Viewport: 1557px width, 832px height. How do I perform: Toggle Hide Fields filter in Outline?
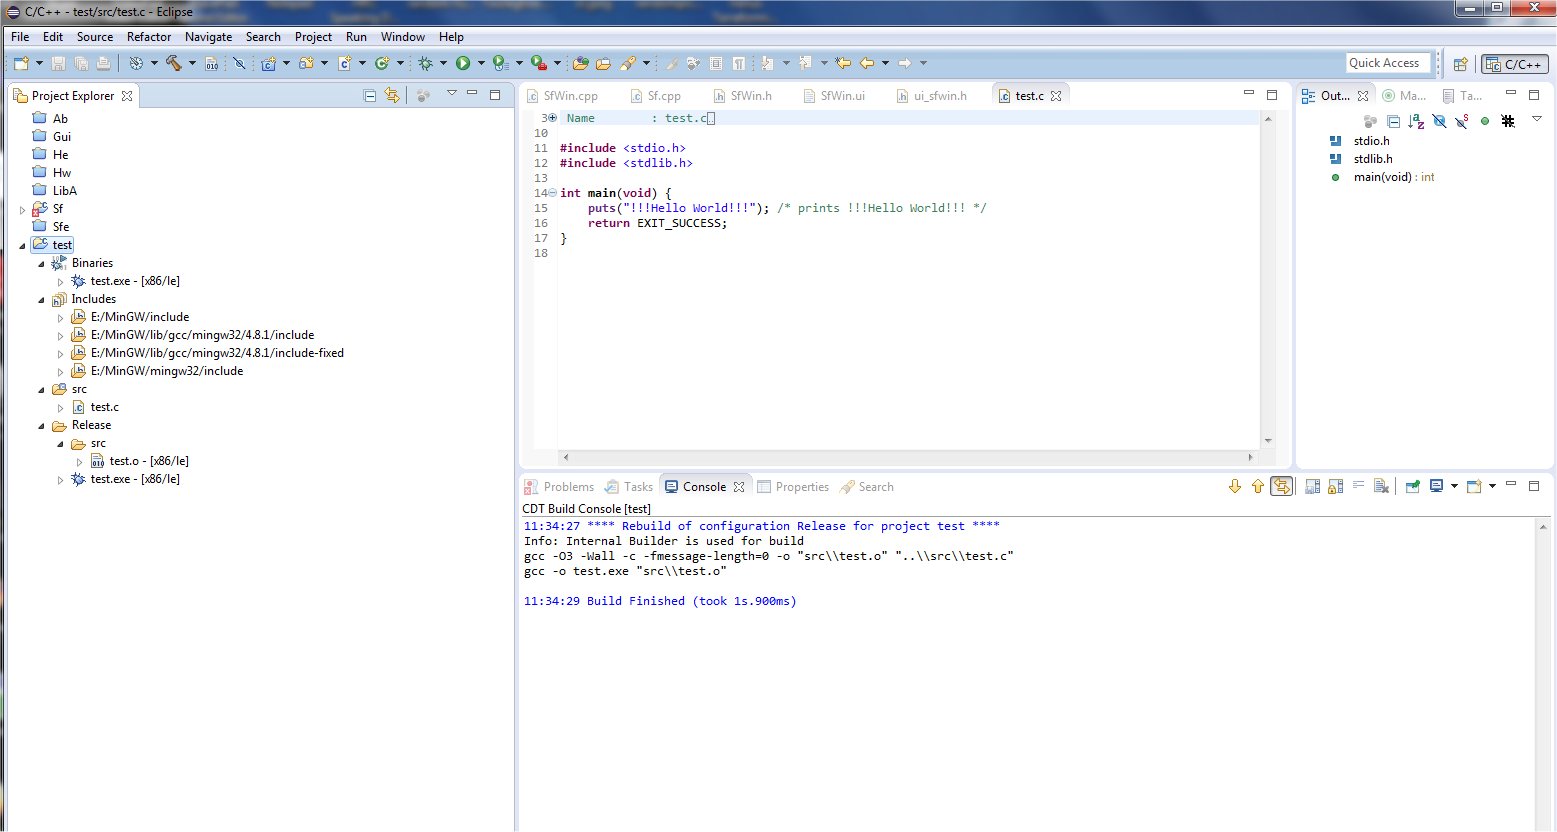(x=1439, y=121)
